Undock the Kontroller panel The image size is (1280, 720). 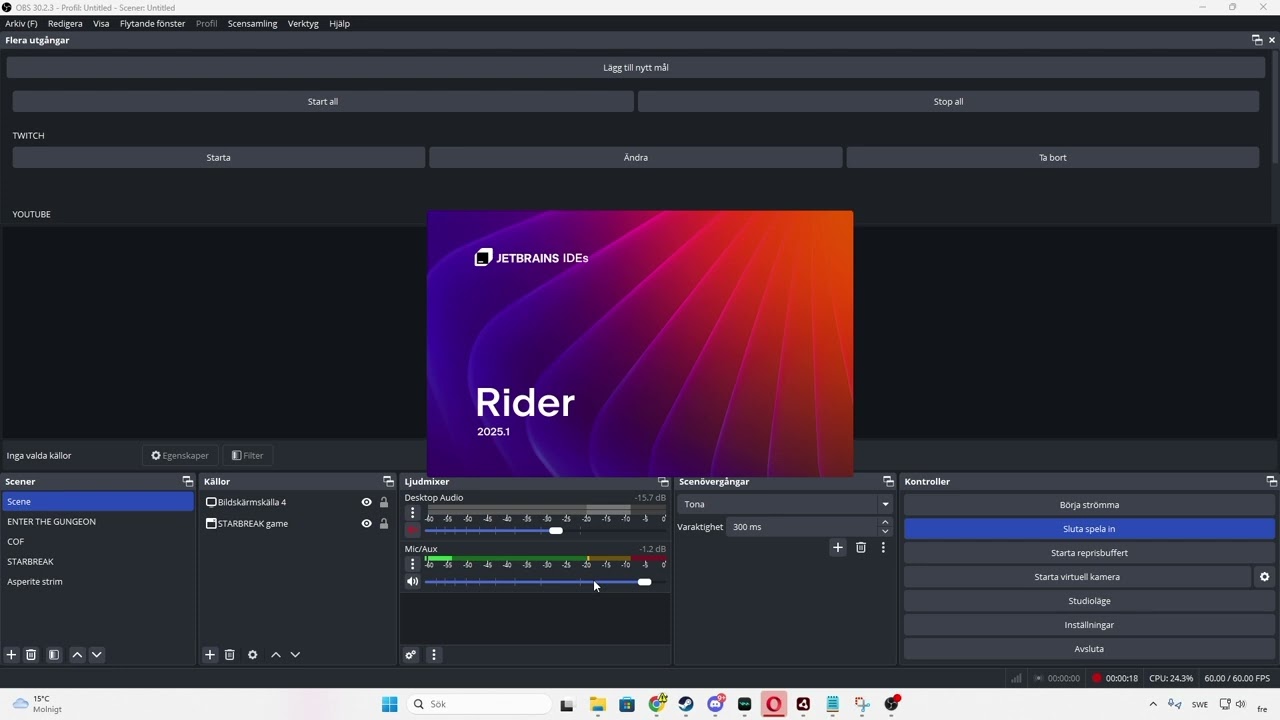tap(1271, 482)
